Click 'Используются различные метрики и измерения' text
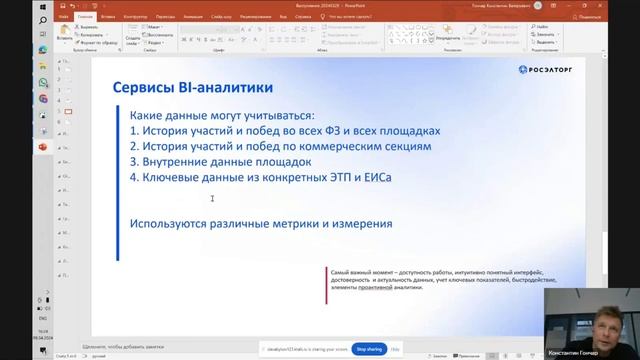Screen dimensions: 640x360 click(x=261, y=224)
